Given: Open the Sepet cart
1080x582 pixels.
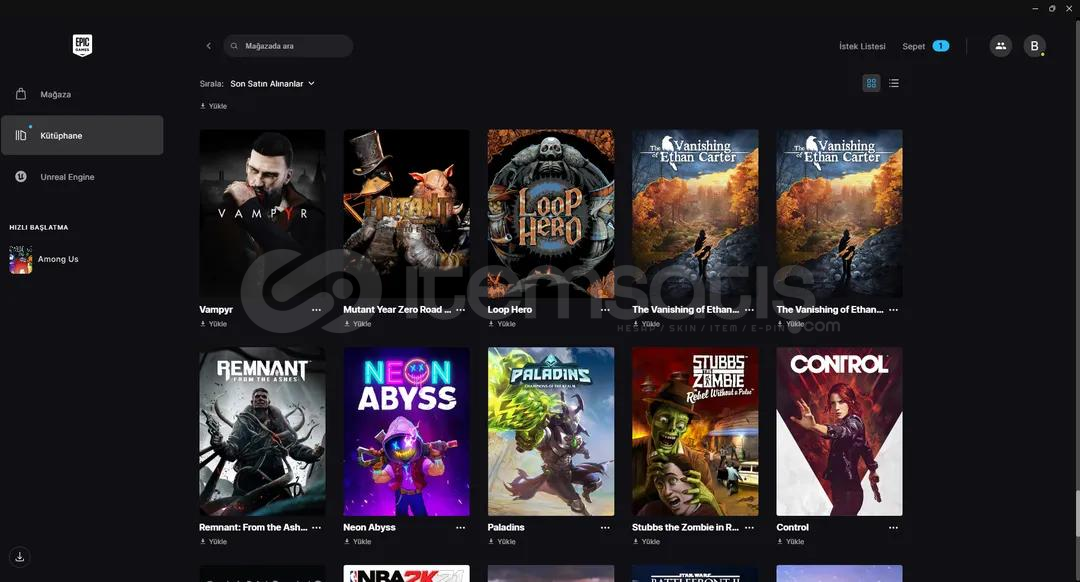Looking at the screenshot, I should (x=925, y=46).
